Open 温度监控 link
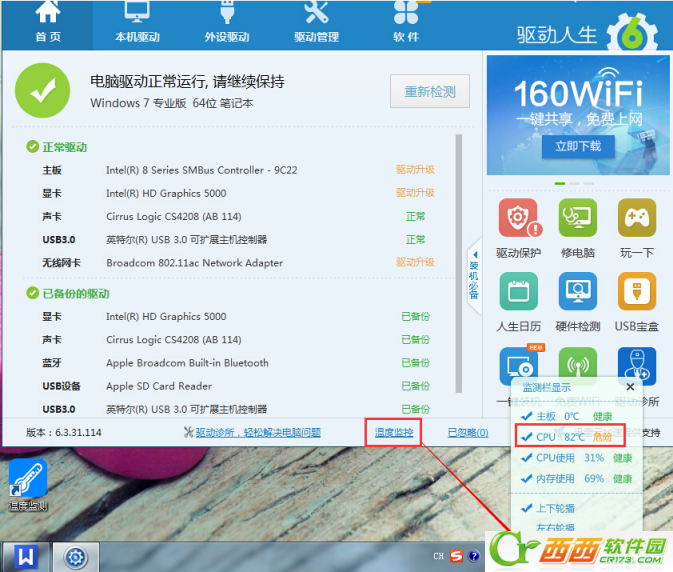Image resolution: width=673 pixels, height=572 pixels. tap(394, 433)
